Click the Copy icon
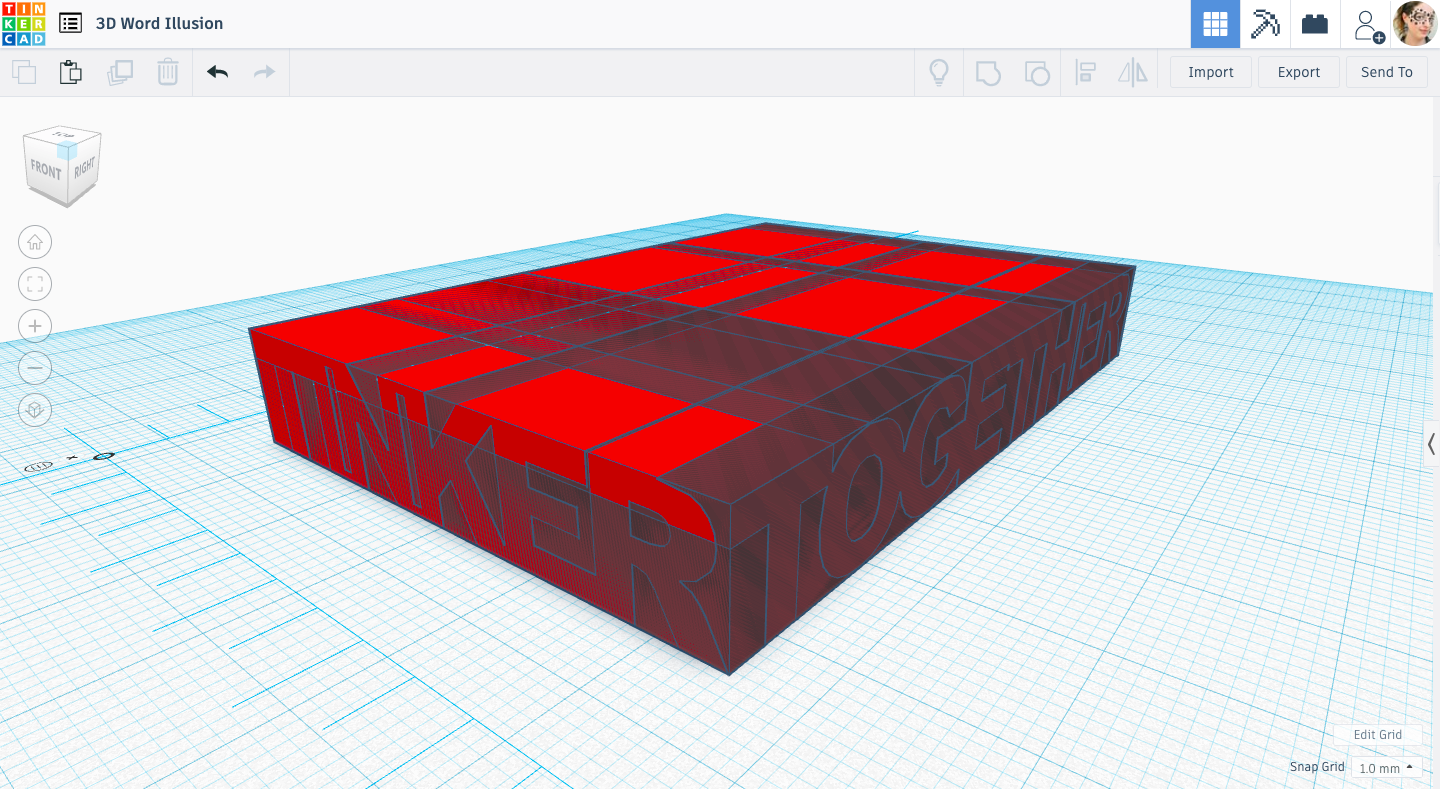 tap(24, 72)
